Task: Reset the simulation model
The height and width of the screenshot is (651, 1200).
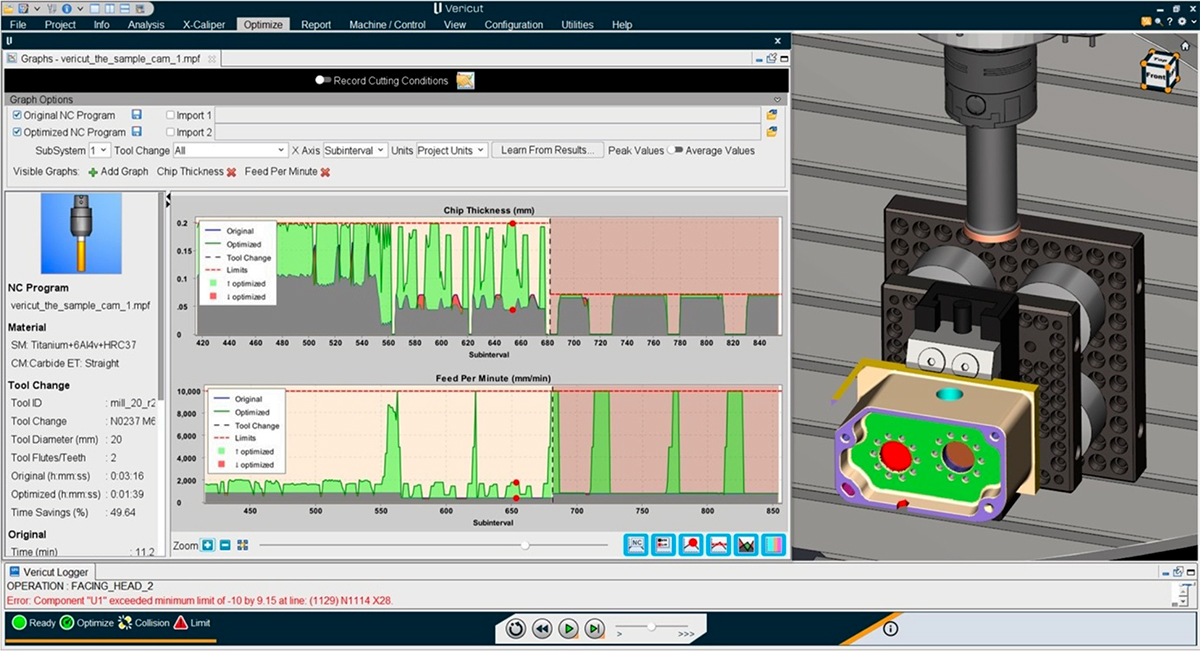Action: tap(516, 629)
